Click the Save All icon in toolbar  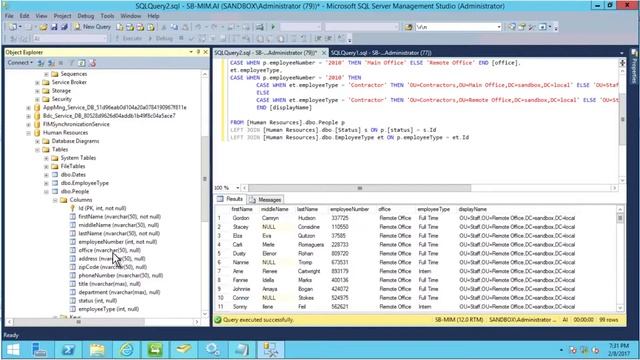[x=64, y=27]
